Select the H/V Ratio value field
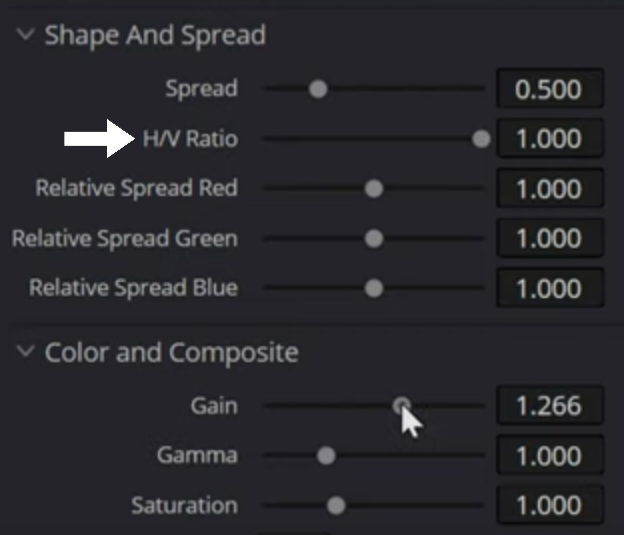This screenshot has width=624, height=535. tap(550, 138)
